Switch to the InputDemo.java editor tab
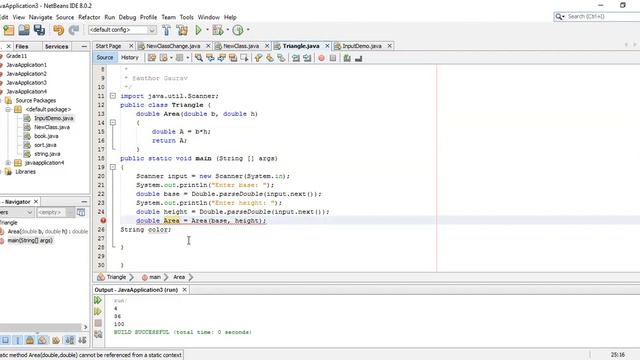640x360 pixels. (362, 46)
